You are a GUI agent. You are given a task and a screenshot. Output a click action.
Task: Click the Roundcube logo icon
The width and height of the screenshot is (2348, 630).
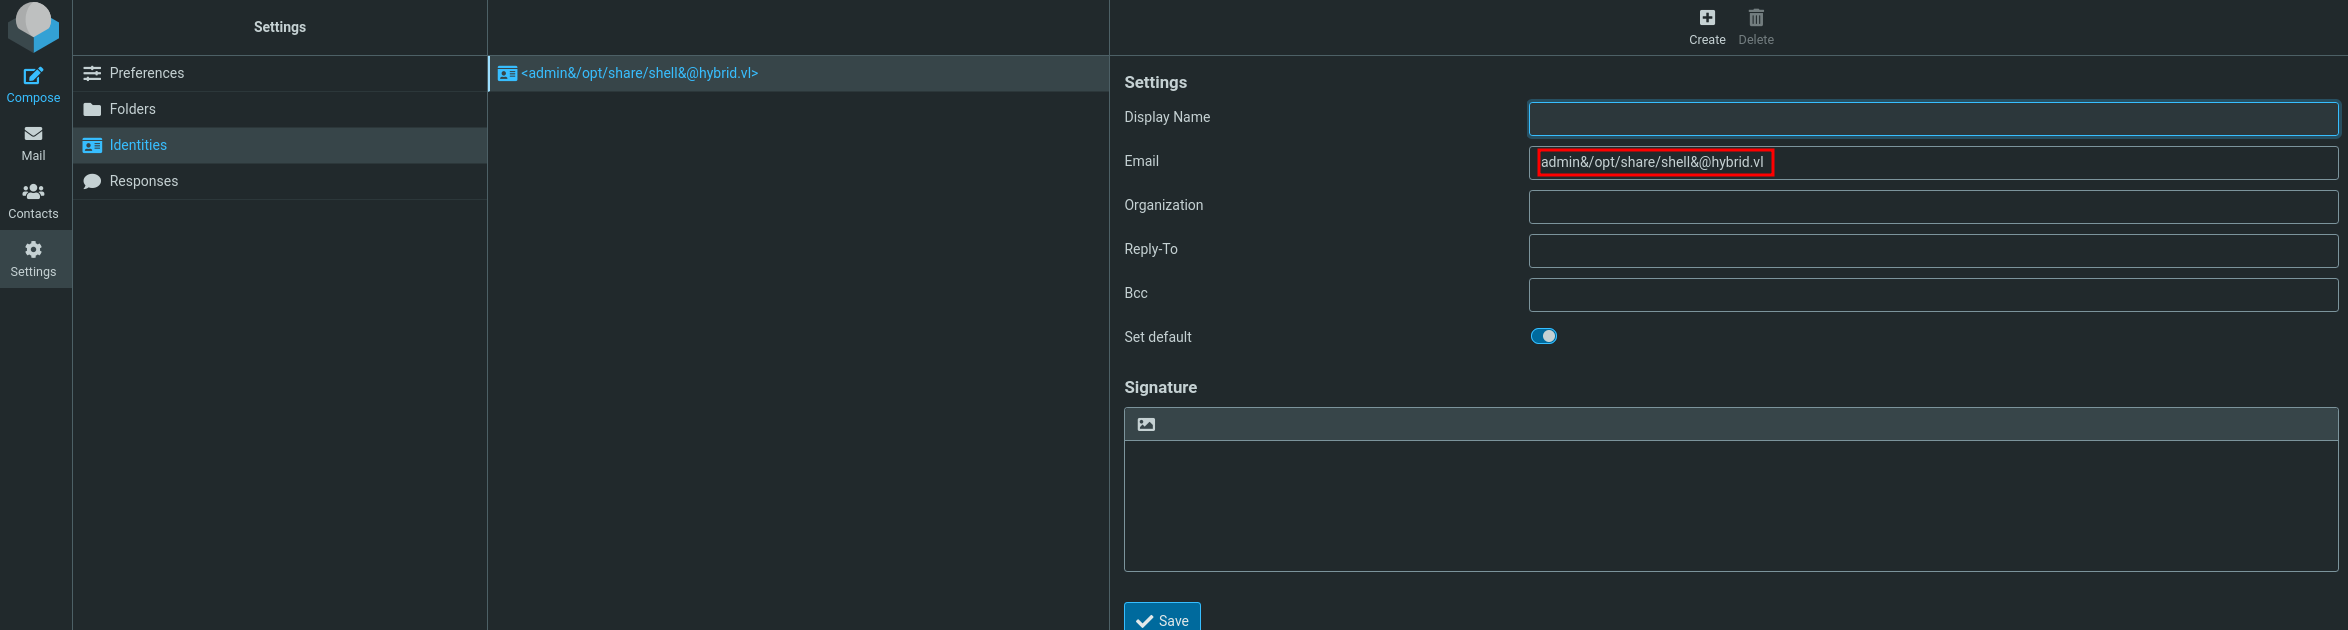coord(33,26)
